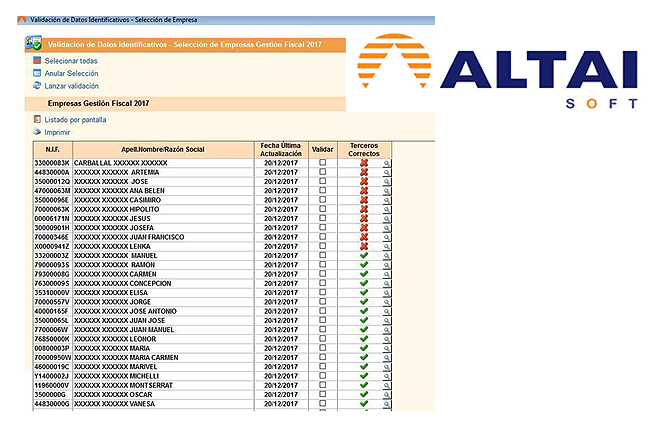
Task: Click the Lanzar validación refresh icon
Action: point(37,86)
